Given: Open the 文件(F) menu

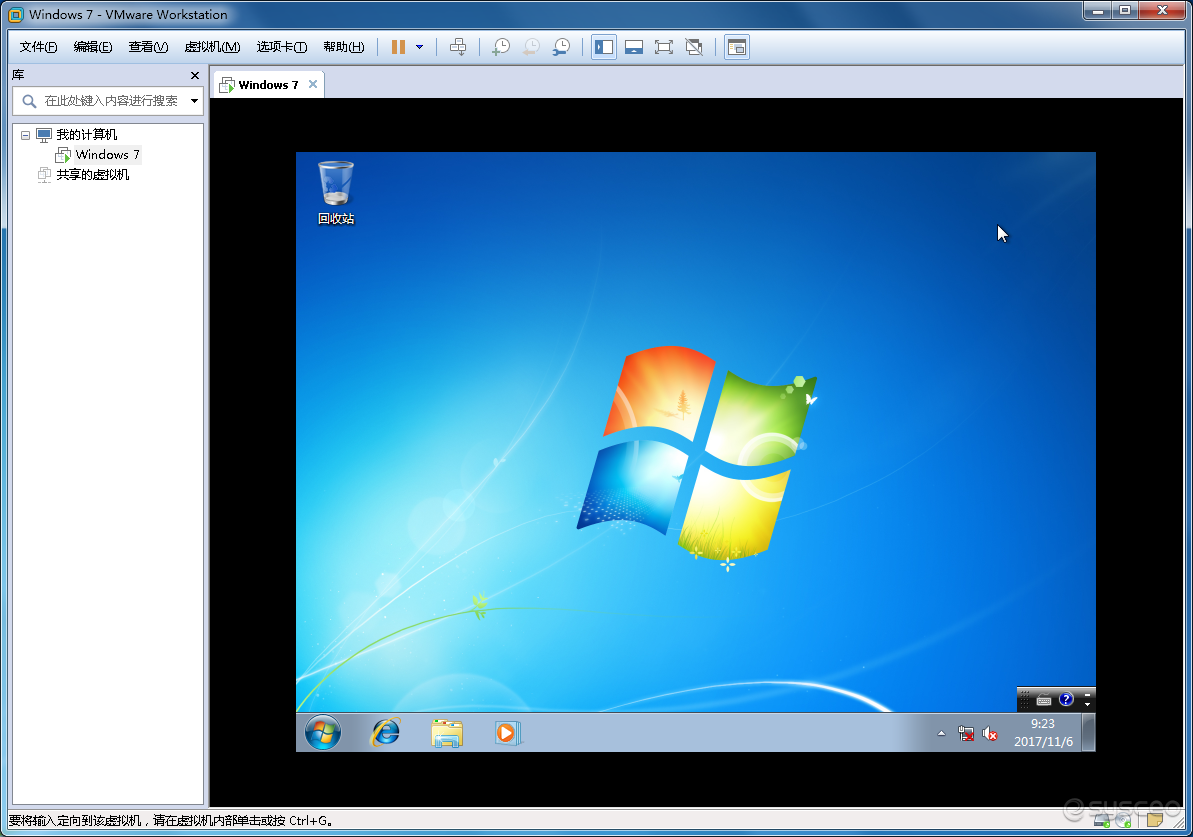Looking at the screenshot, I should [x=38, y=47].
